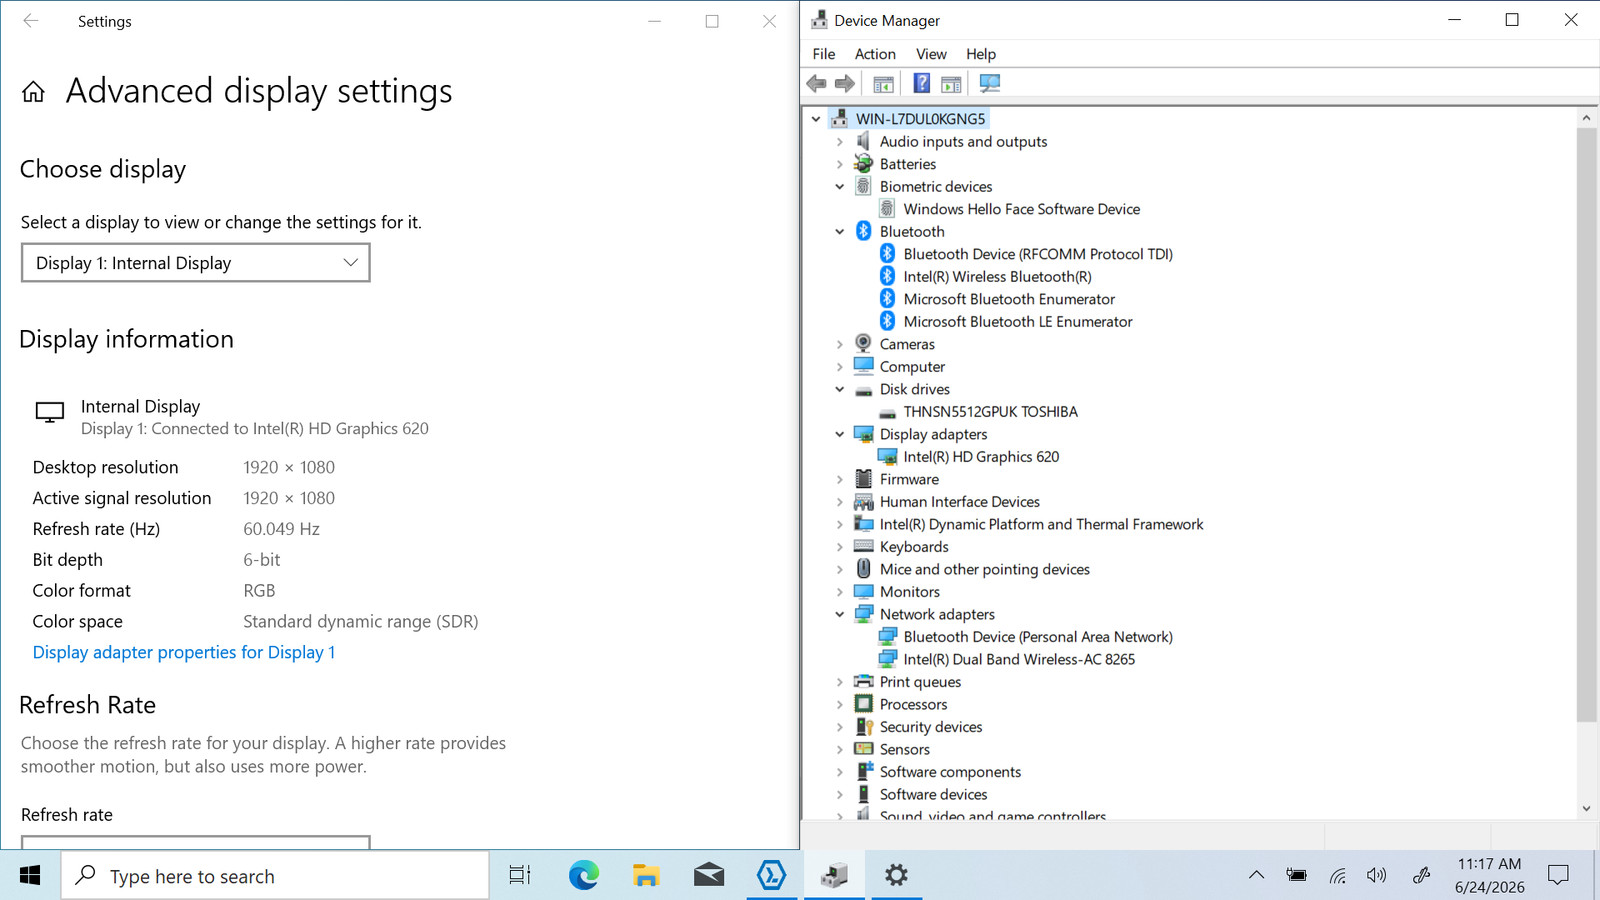Click the Settings home icon
Viewport: 1600px width, 900px height.
tap(33, 92)
